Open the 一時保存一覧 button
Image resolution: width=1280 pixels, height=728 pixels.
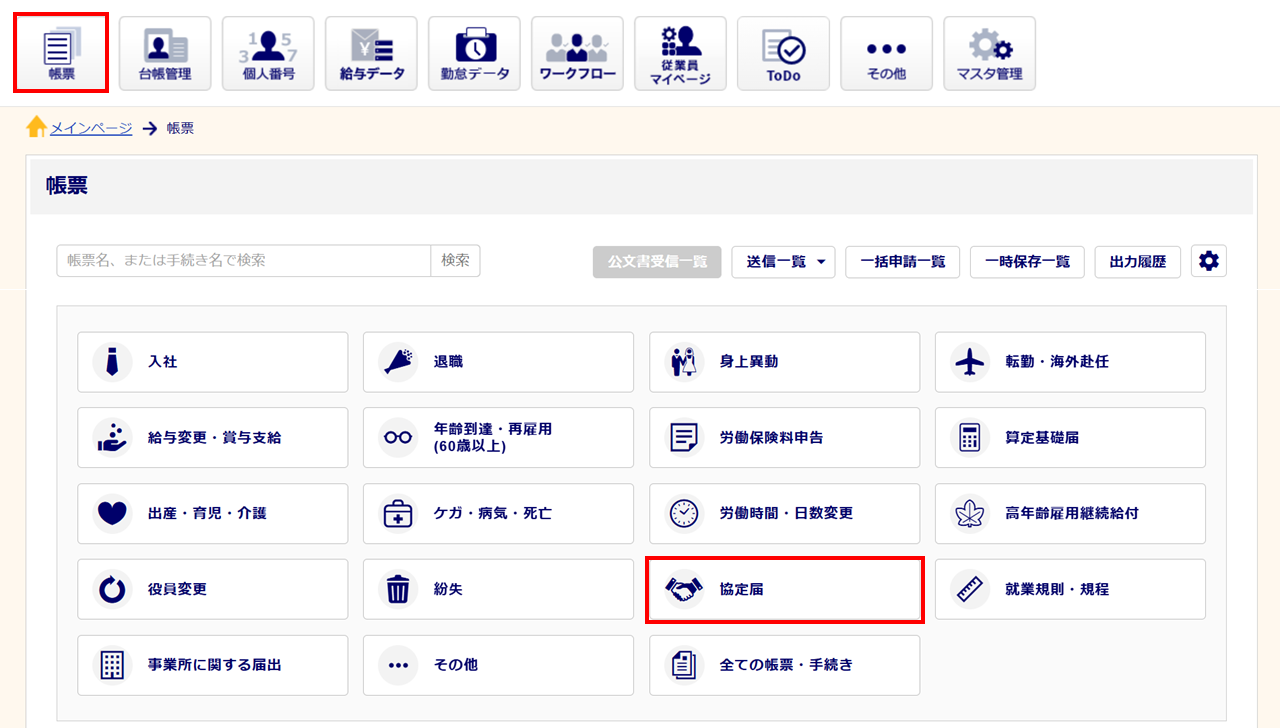click(x=1027, y=262)
